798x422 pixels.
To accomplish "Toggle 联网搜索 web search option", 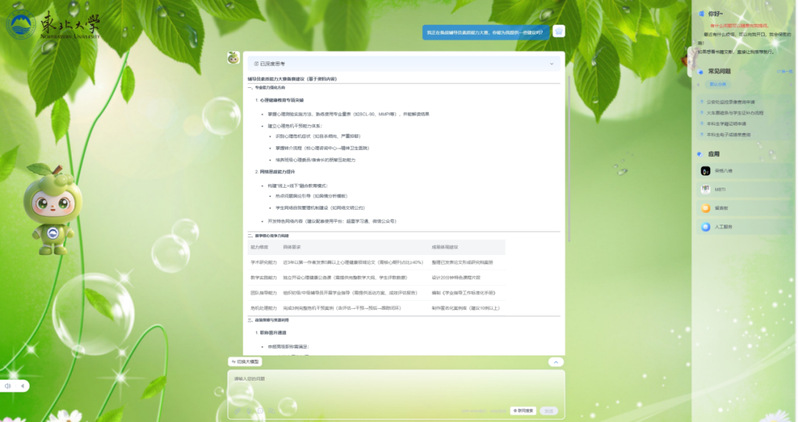I will (523, 410).
